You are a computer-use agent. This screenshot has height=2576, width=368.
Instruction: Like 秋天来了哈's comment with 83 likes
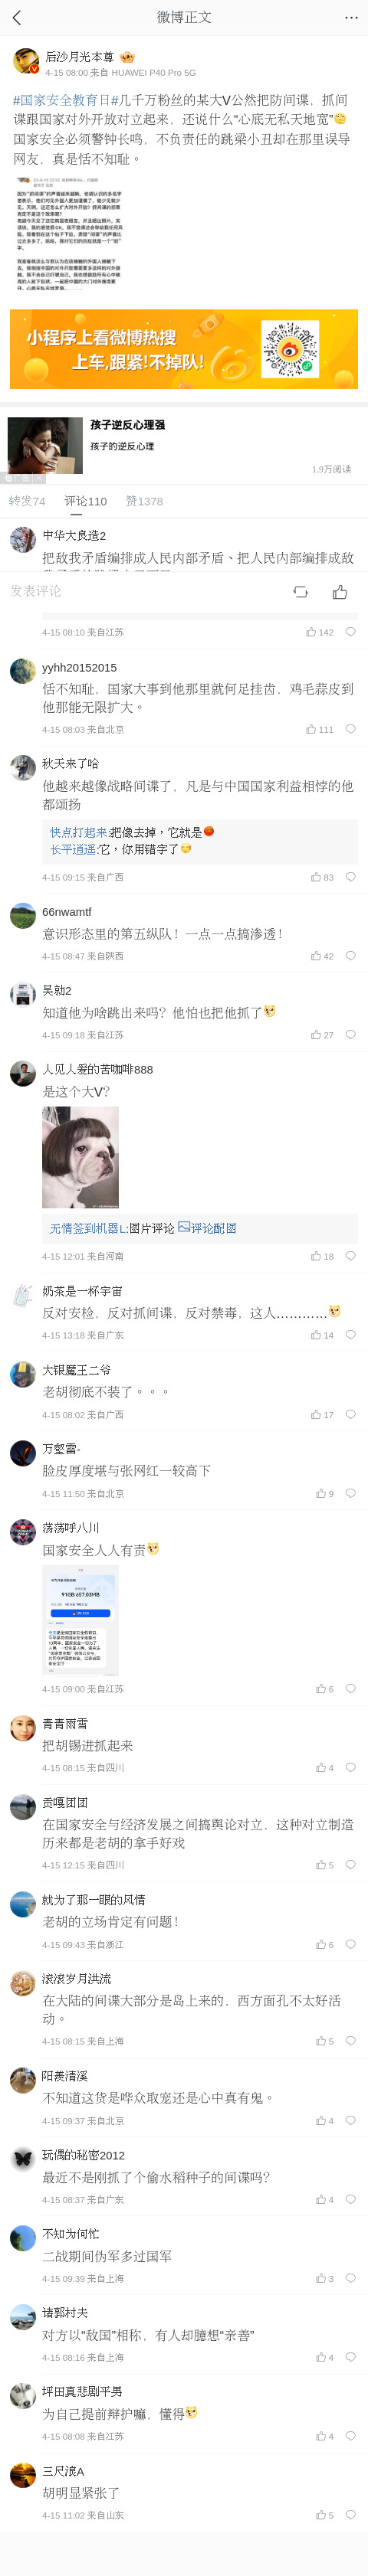point(316,877)
